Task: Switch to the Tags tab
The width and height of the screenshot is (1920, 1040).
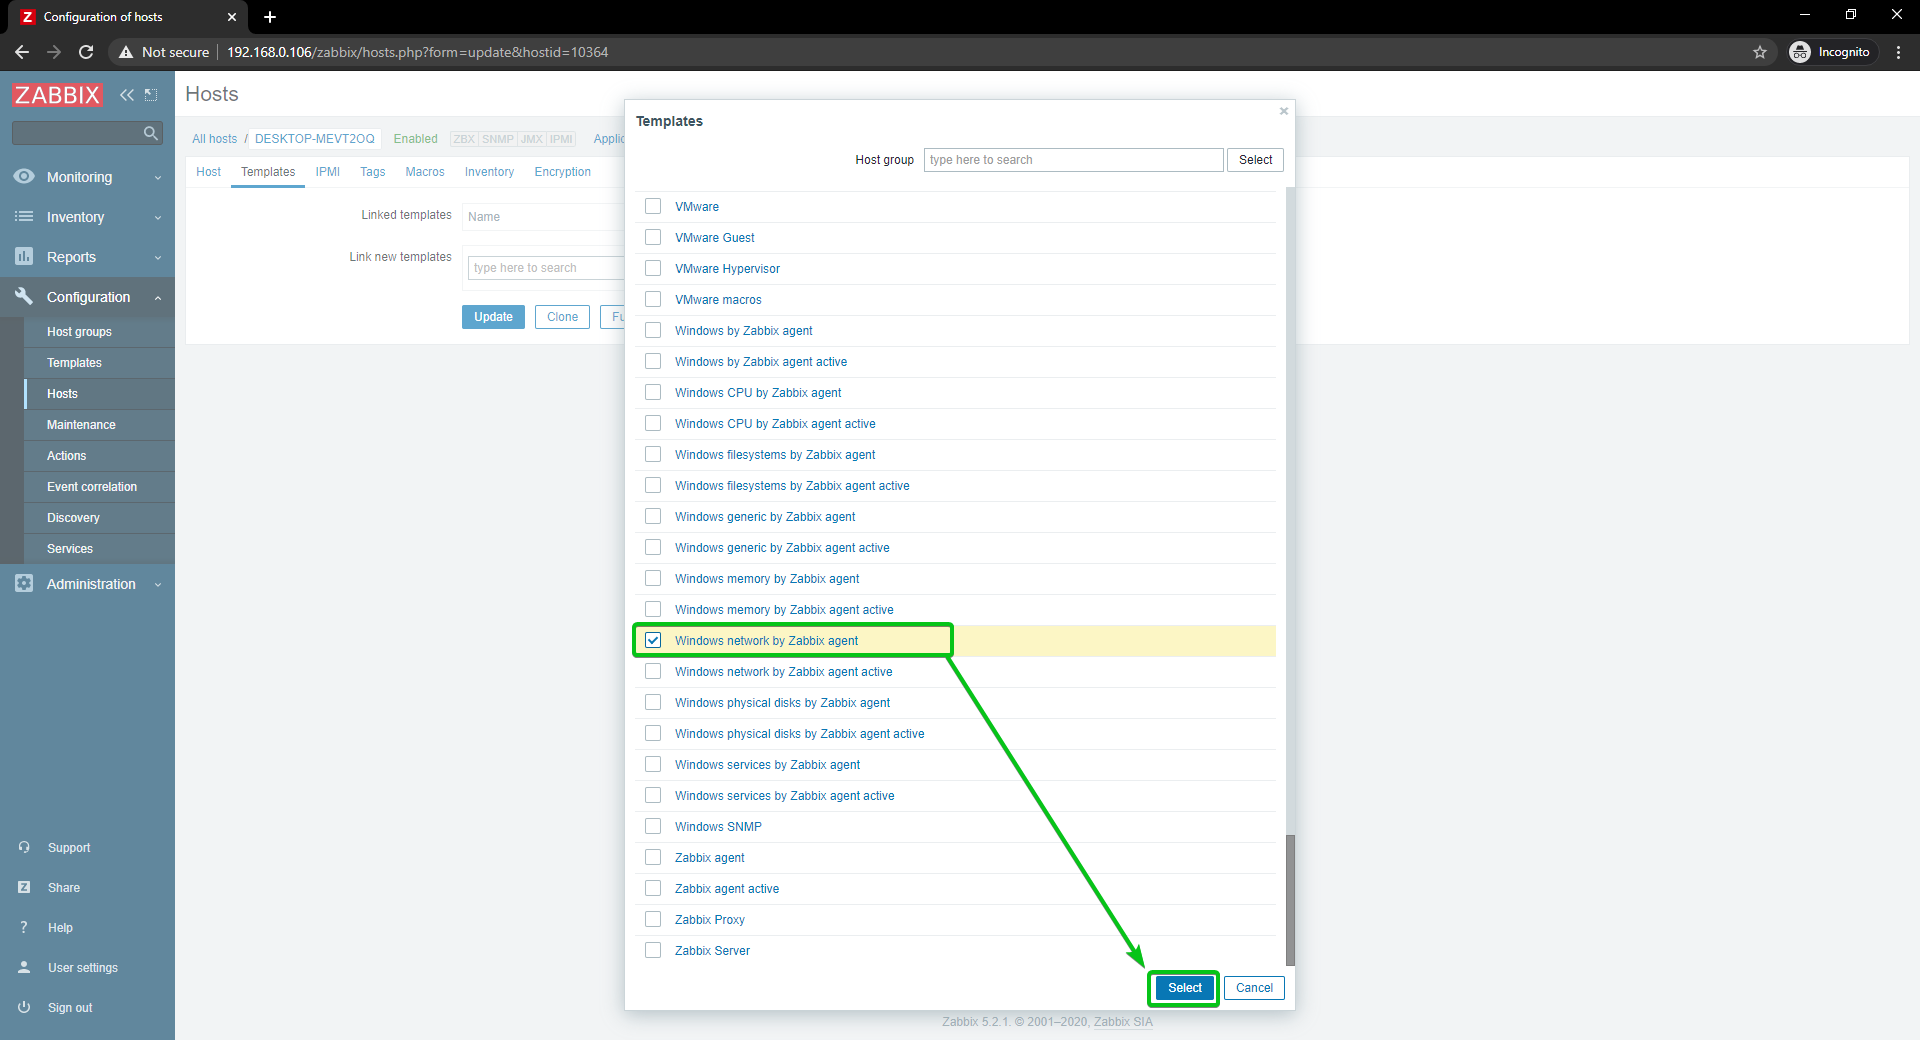Action: pyautogui.click(x=373, y=172)
